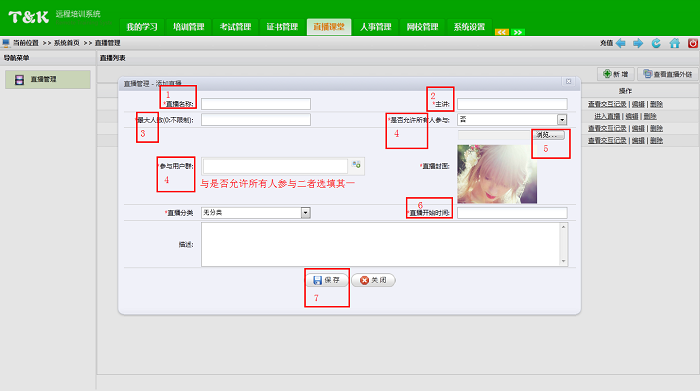
Task: Click 查看直播外链 button
Action: (668, 74)
